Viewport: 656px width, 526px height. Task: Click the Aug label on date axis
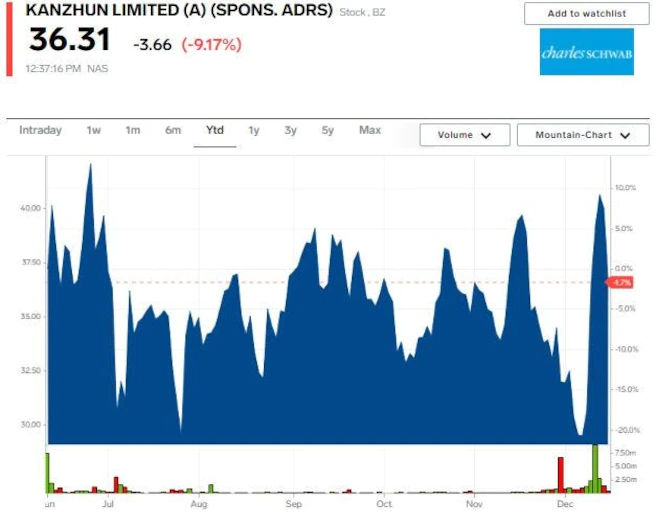point(199,504)
